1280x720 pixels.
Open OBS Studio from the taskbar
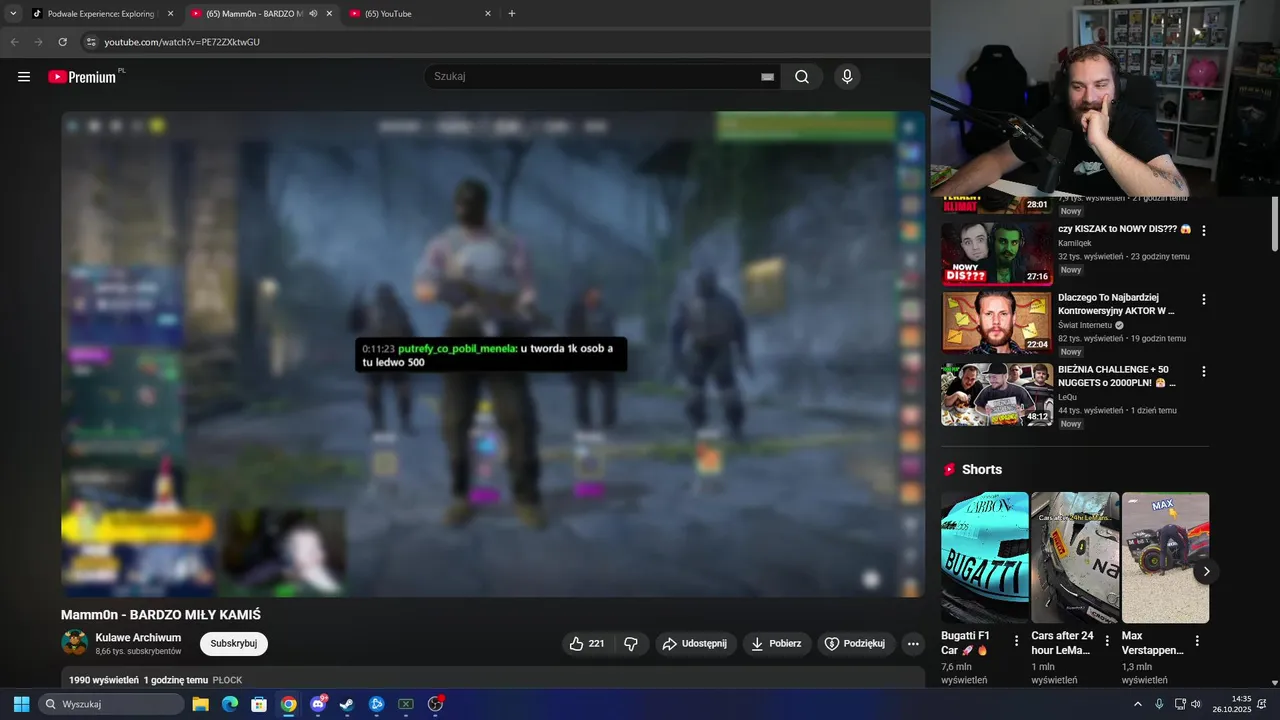pos(435,704)
